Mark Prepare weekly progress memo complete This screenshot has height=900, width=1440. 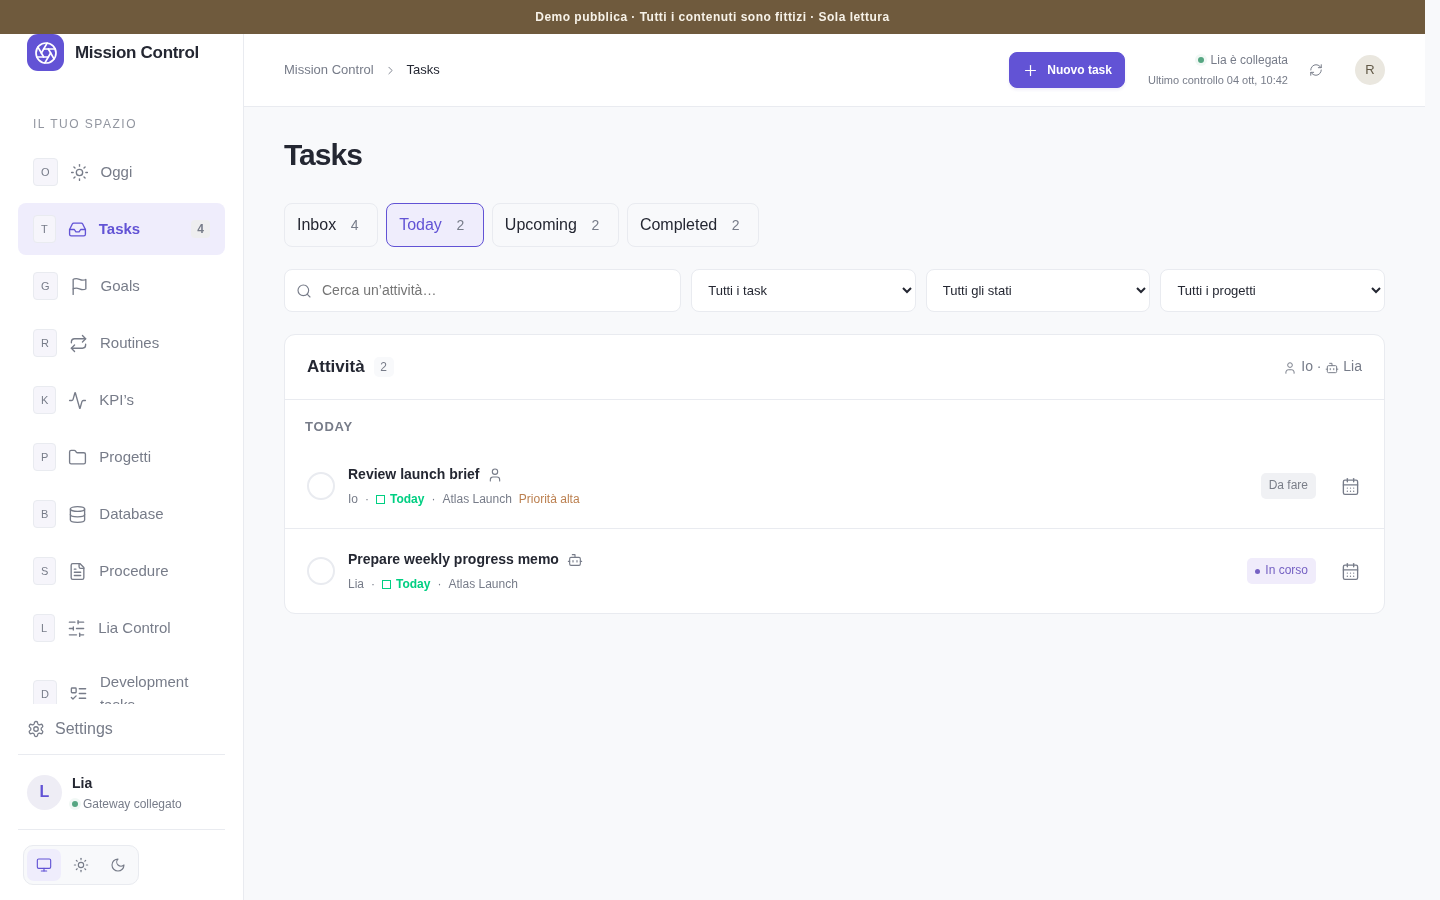321,571
